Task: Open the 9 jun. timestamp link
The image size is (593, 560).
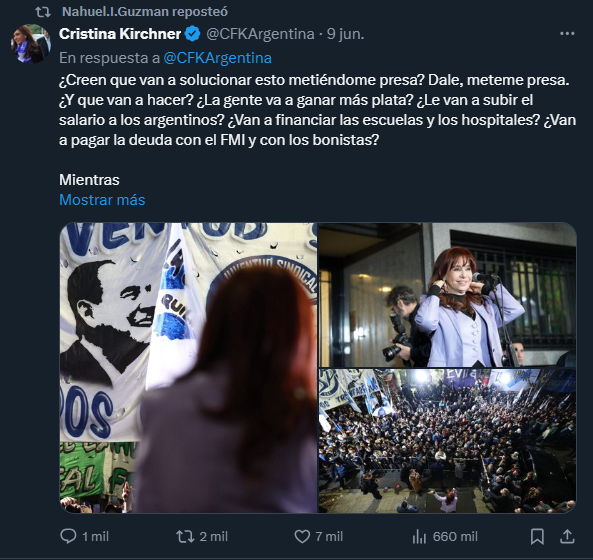Action: pyautogui.click(x=345, y=34)
